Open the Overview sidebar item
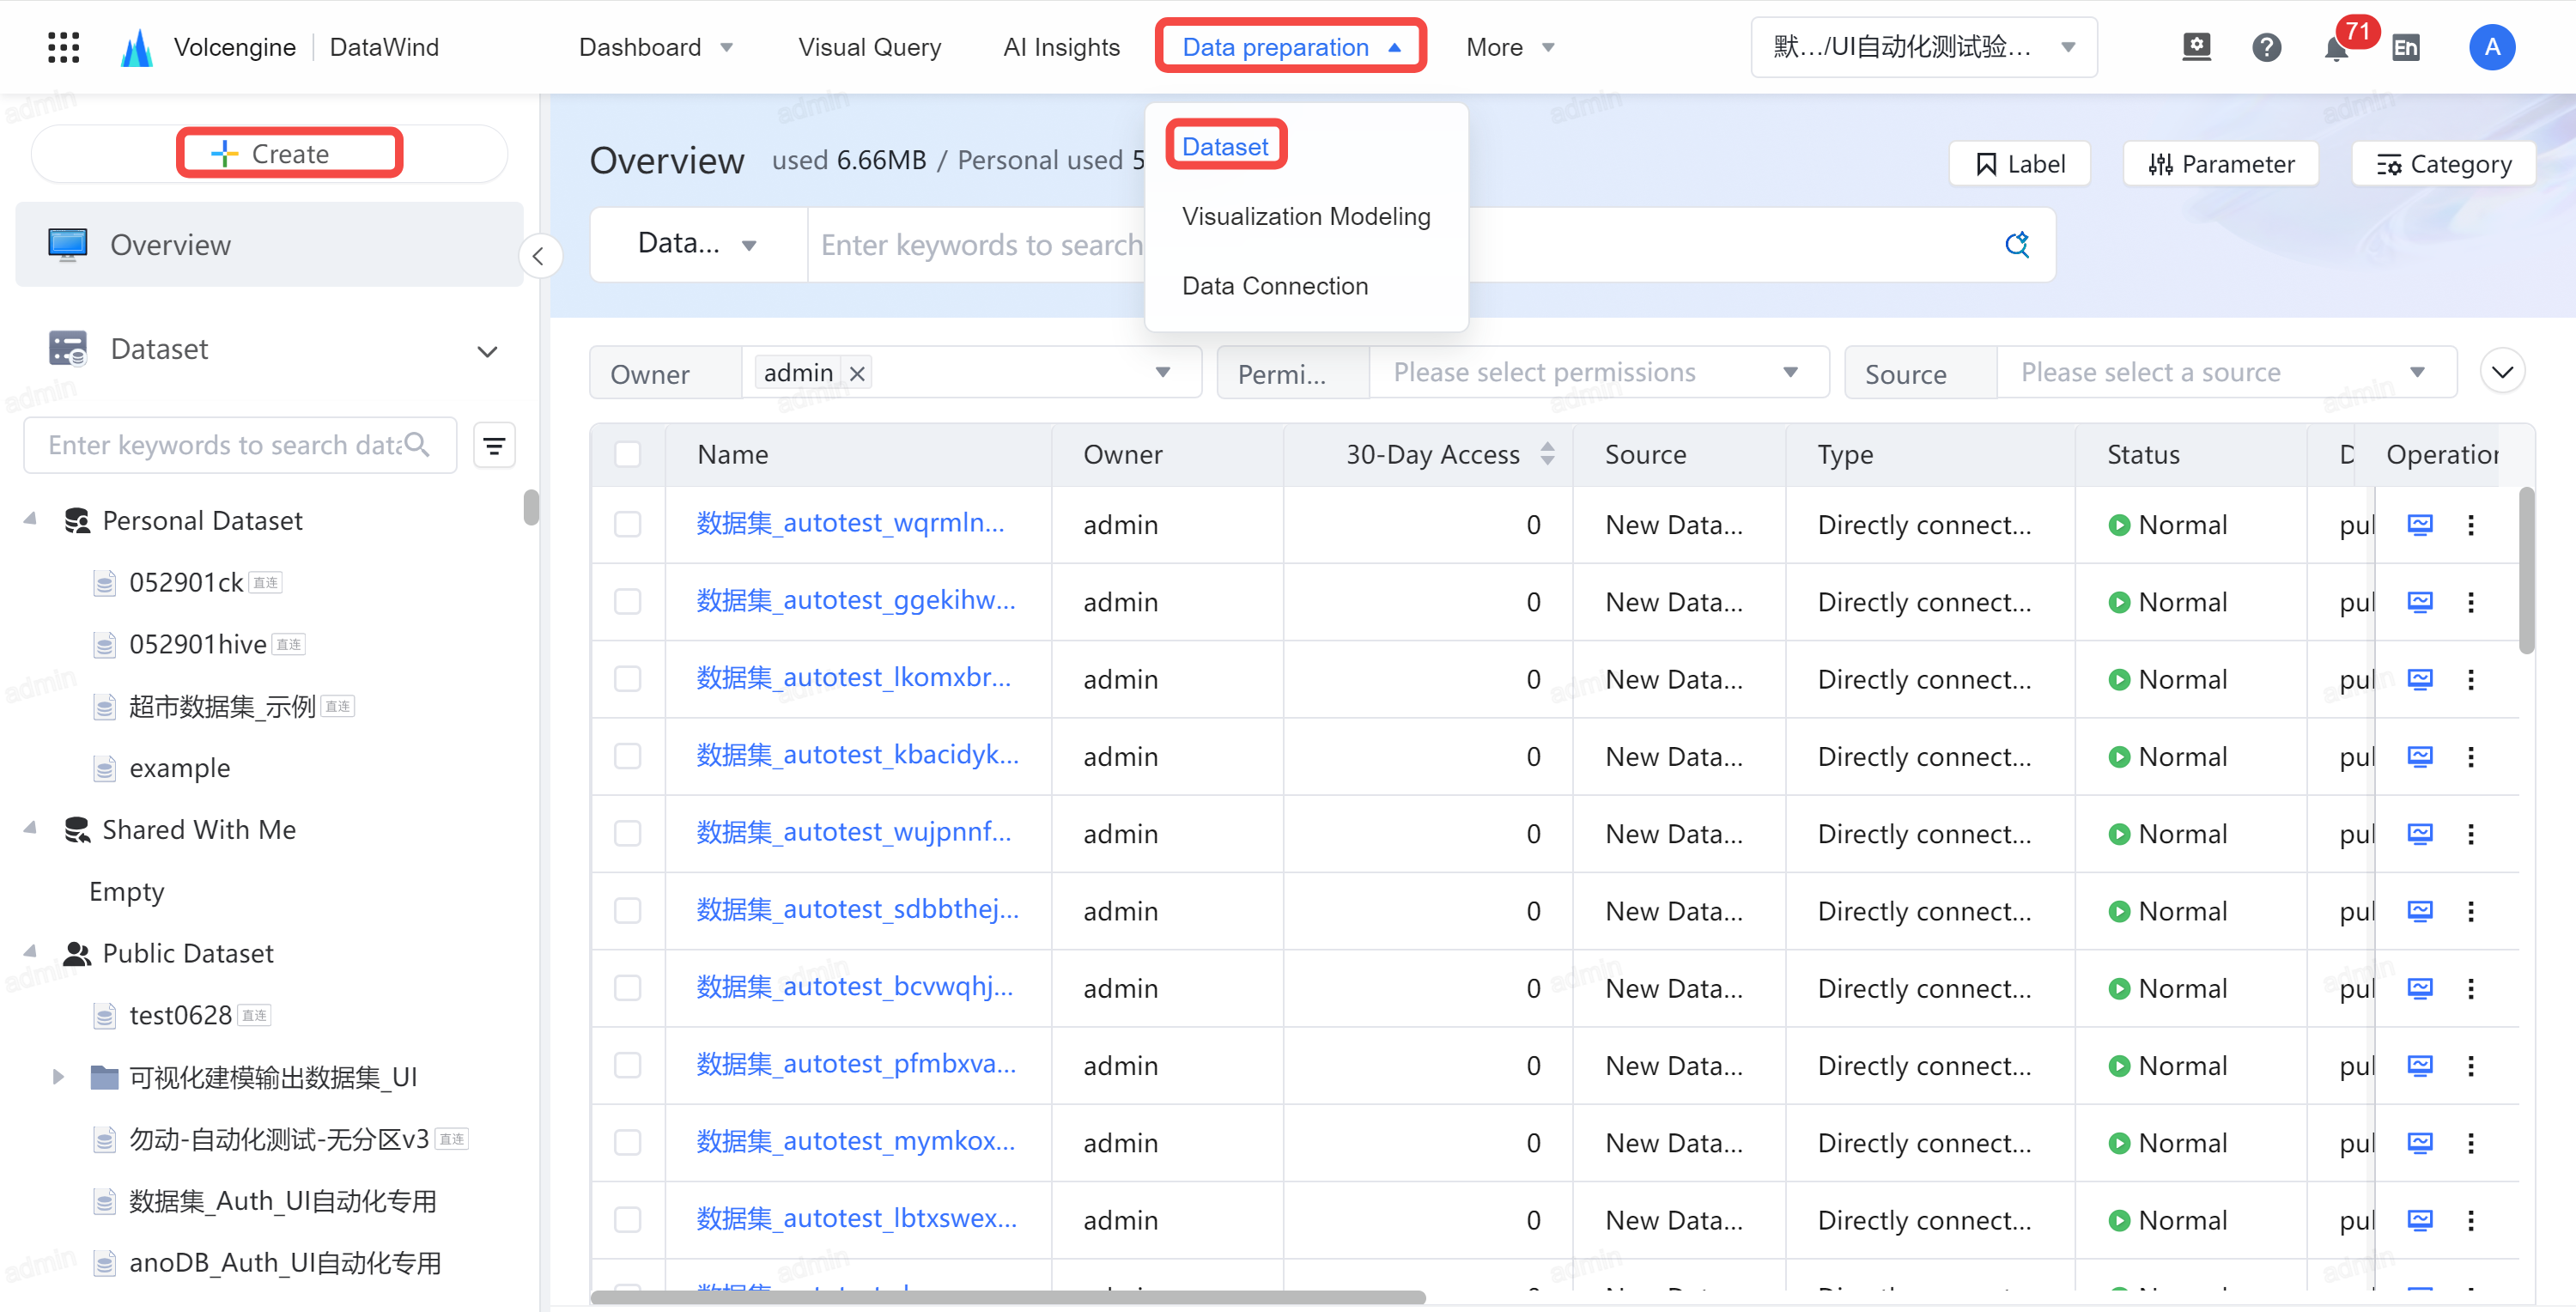Image resolution: width=2576 pixels, height=1312 pixels. point(269,245)
